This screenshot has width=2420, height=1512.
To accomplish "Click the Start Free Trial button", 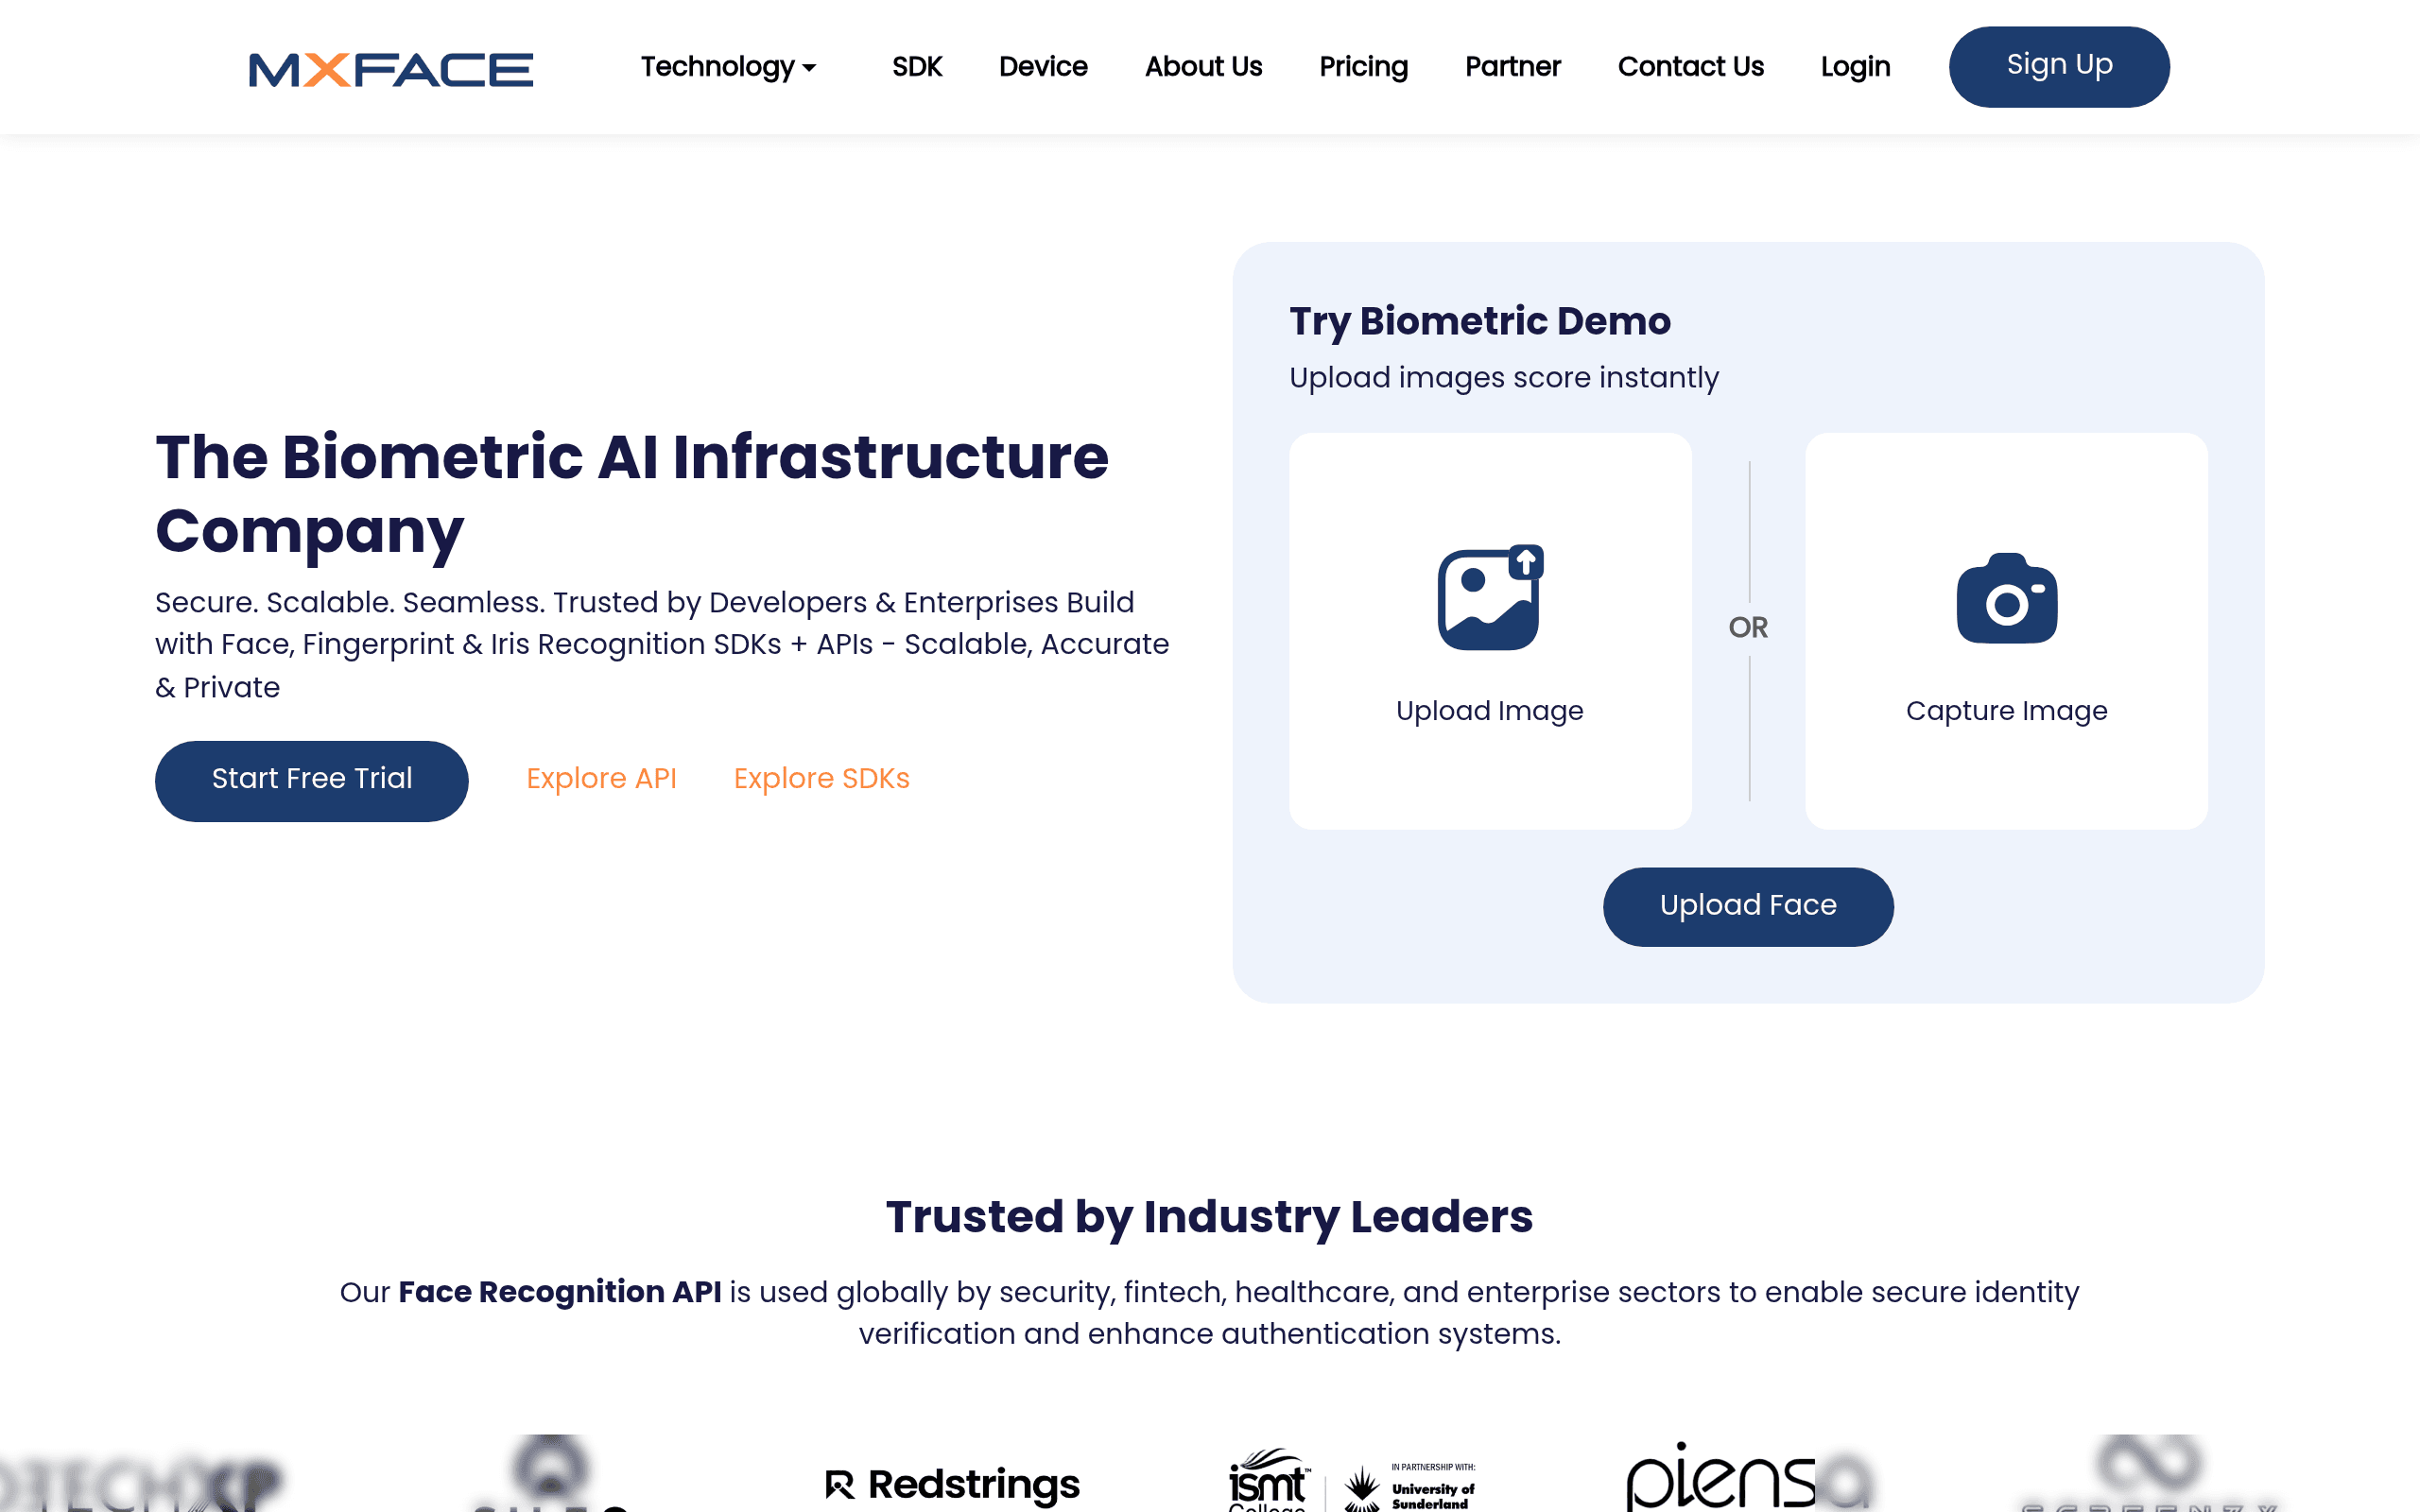I will pos(312,781).
